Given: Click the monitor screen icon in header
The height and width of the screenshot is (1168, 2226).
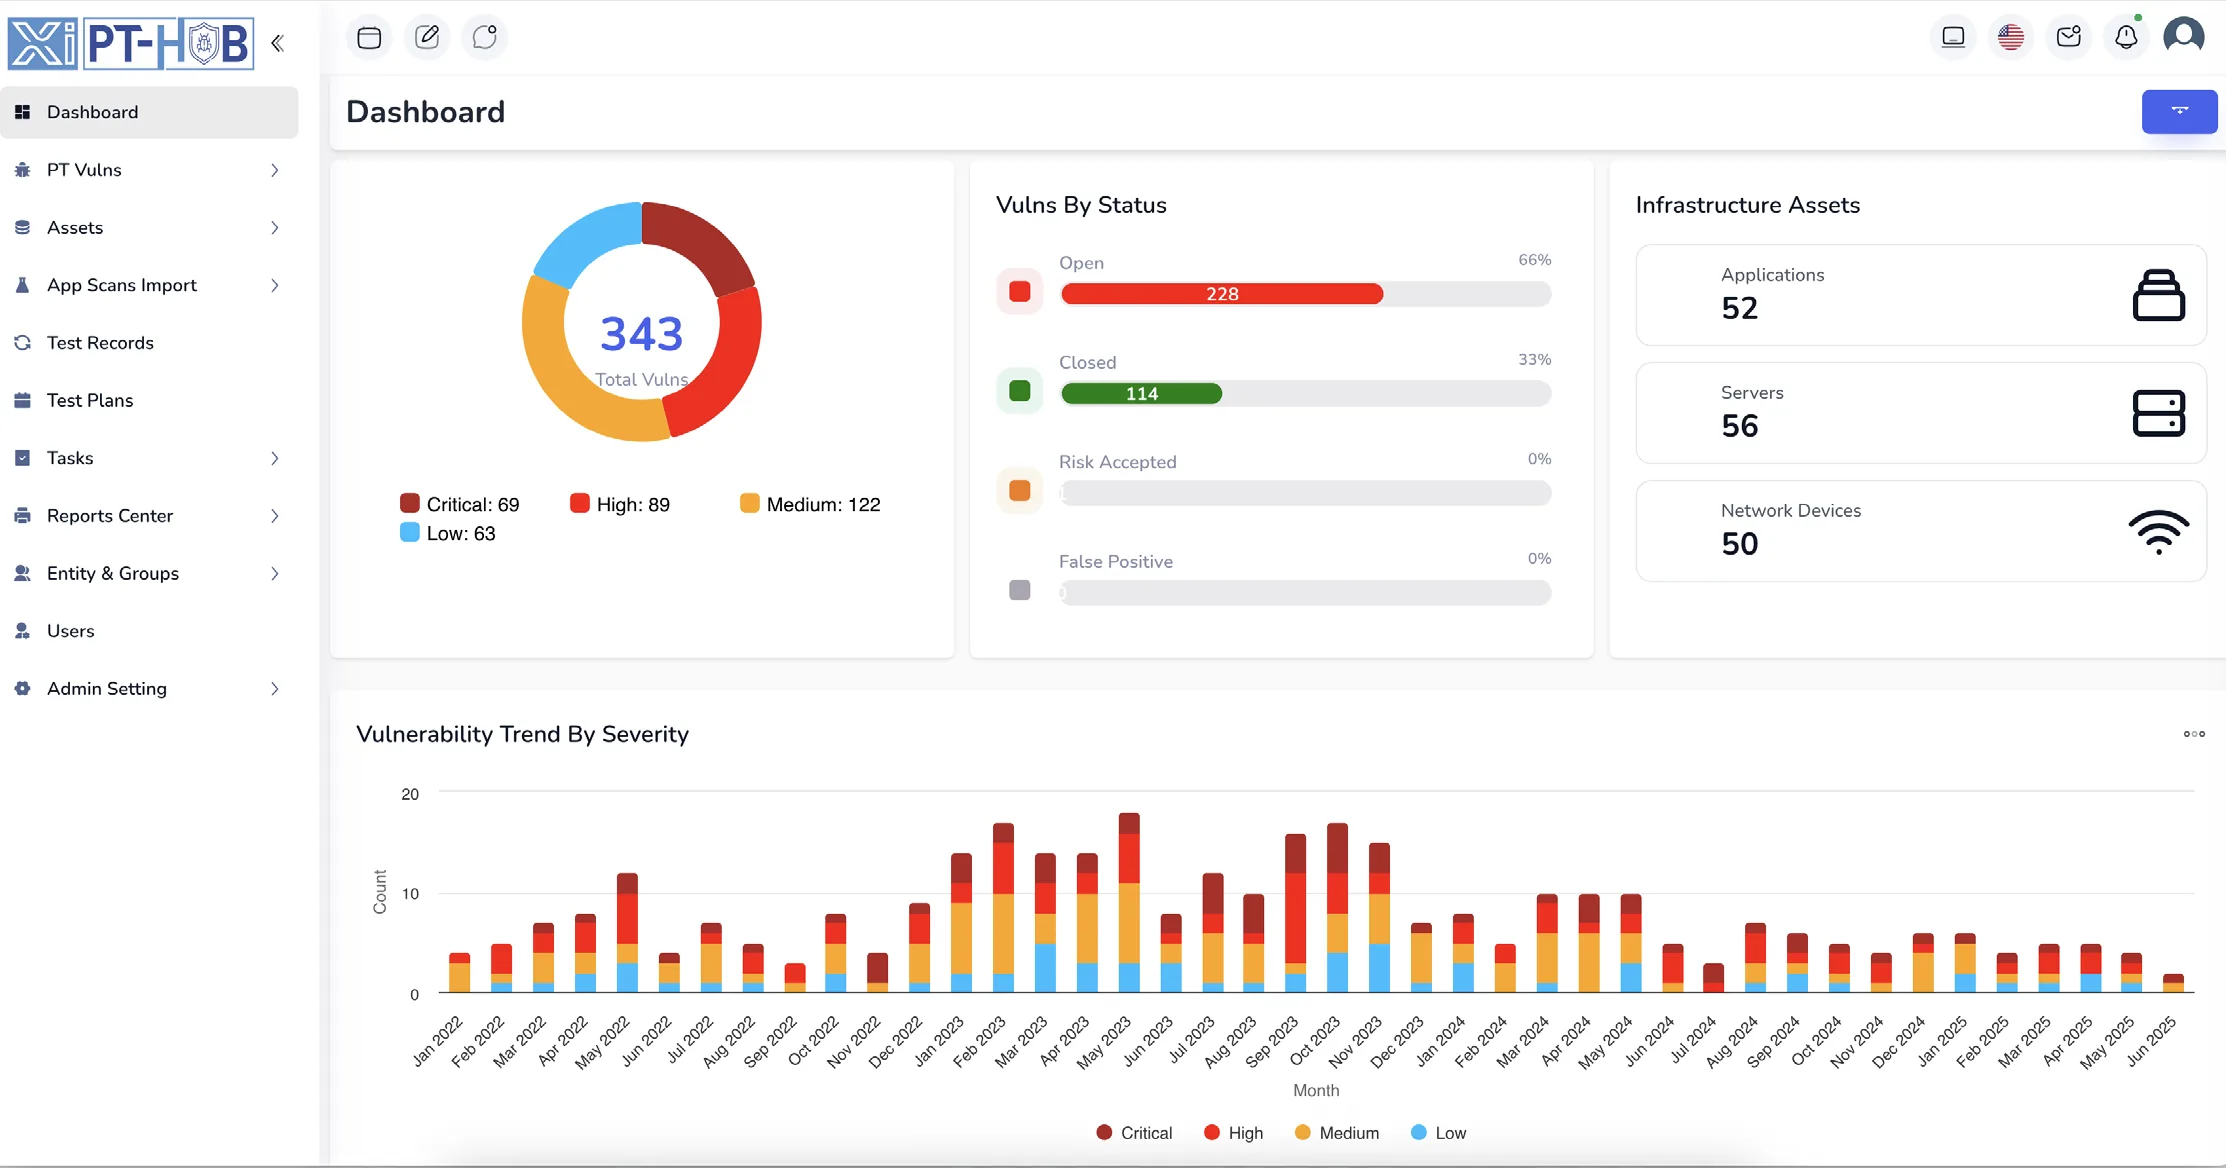Looking at the screenshot, I should [x=1953, y=38].
